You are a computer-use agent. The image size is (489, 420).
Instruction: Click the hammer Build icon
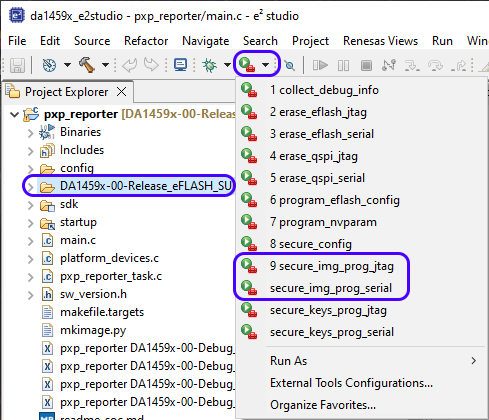(87, 65)
